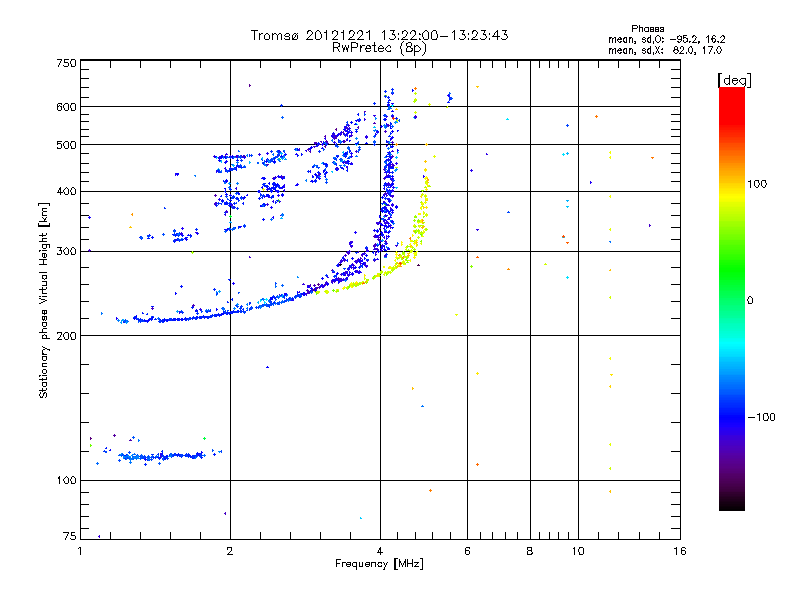Click the y-axis tick label '100'
The image size is (800, 600).
pyautogui.click(x=66, y=480)
